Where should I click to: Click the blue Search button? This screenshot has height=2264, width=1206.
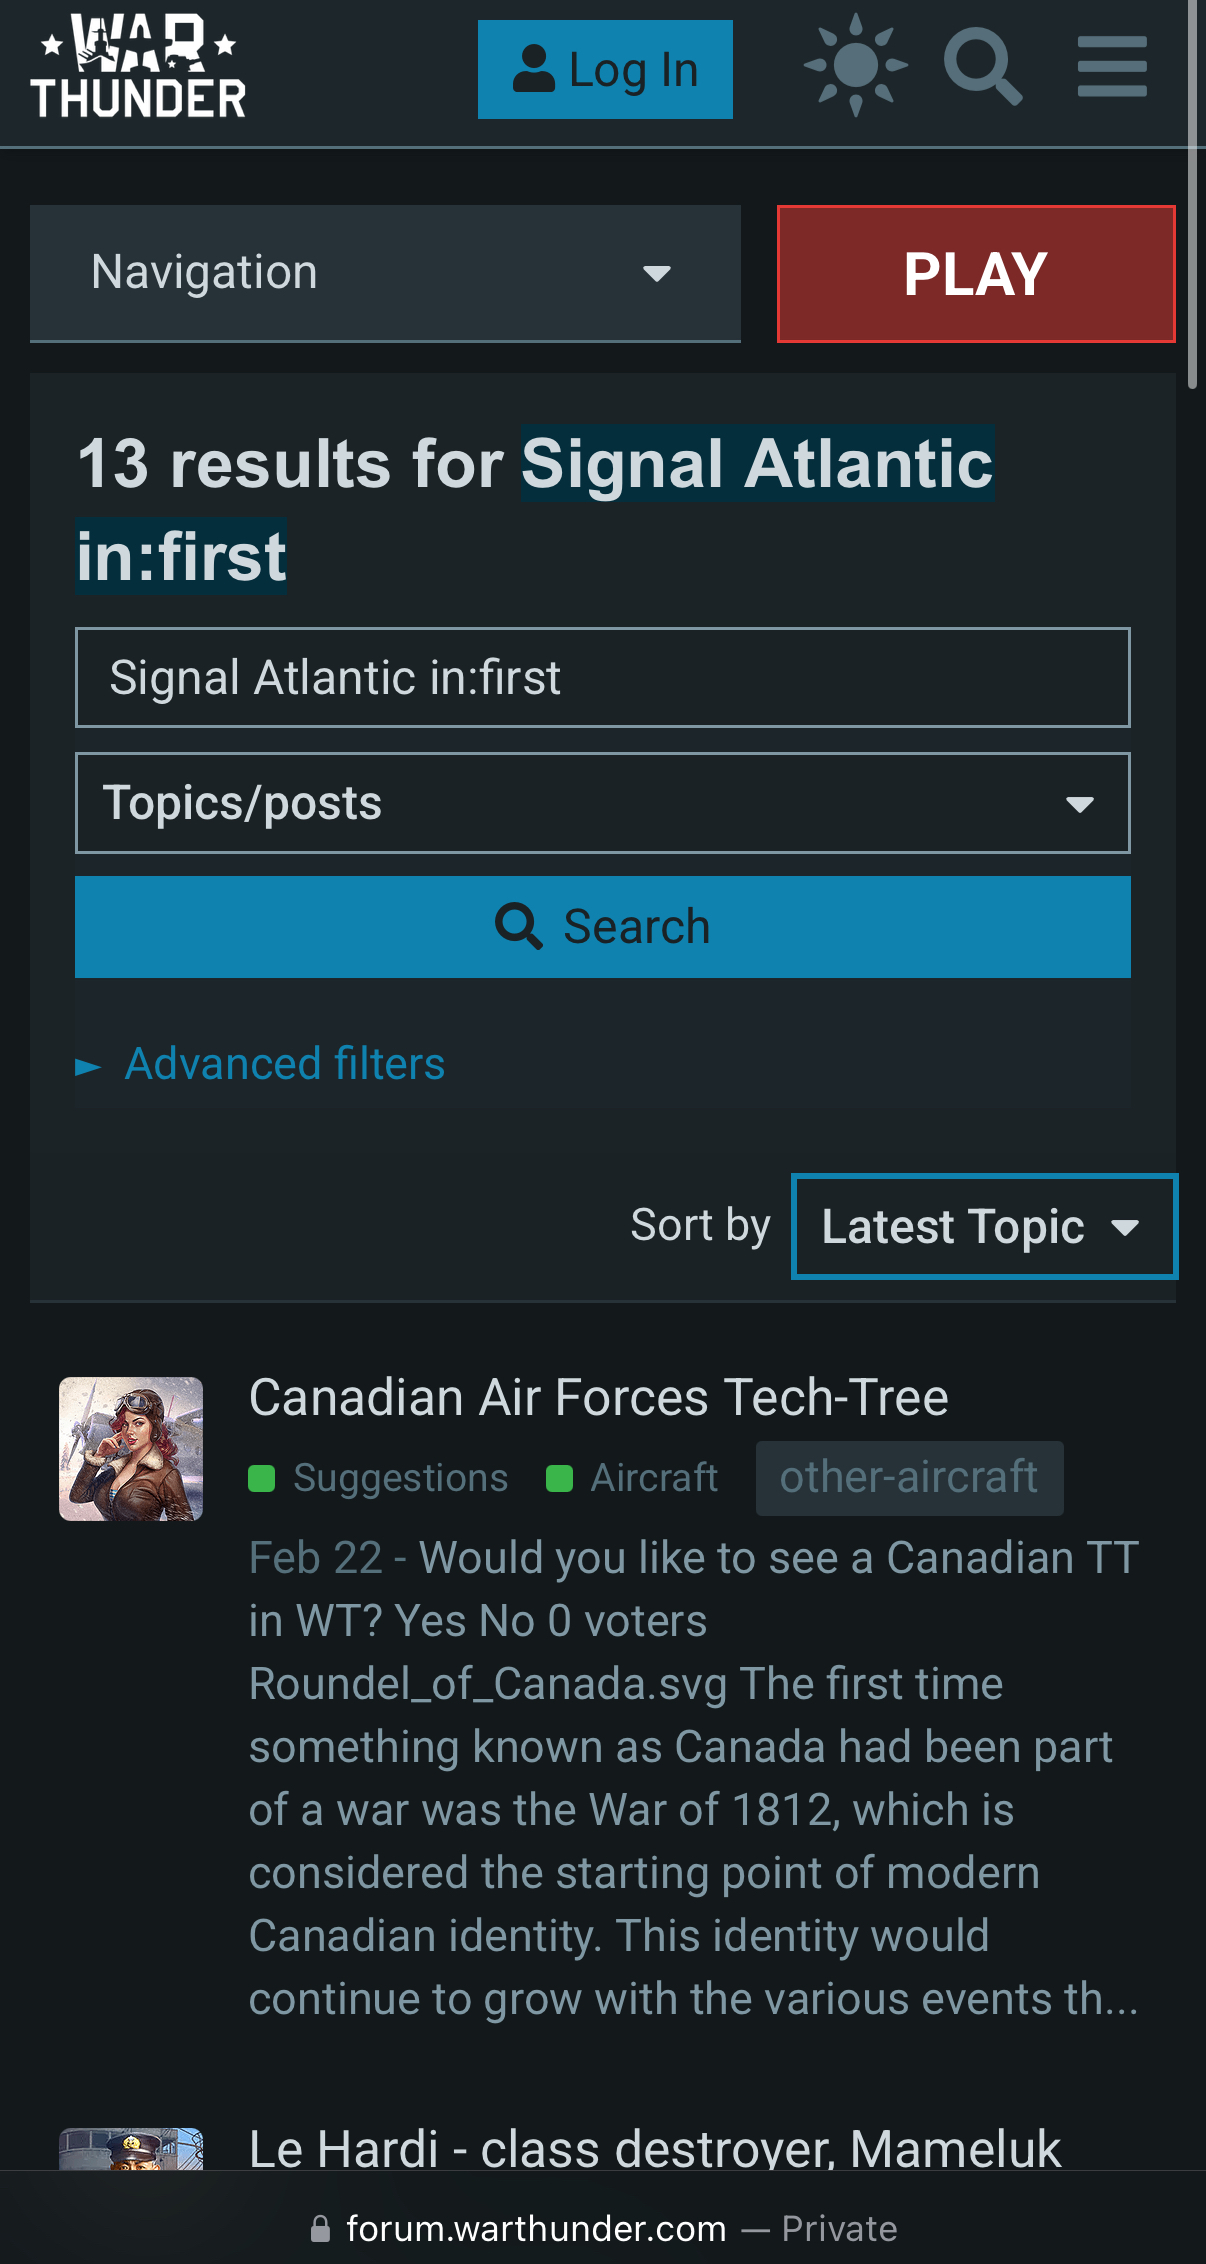[x=602, y=927]
